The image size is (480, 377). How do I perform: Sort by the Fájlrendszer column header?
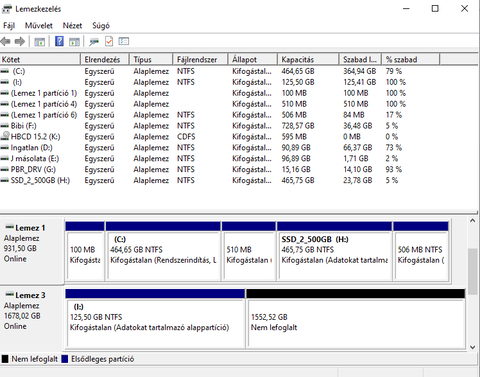pos(200,60)
